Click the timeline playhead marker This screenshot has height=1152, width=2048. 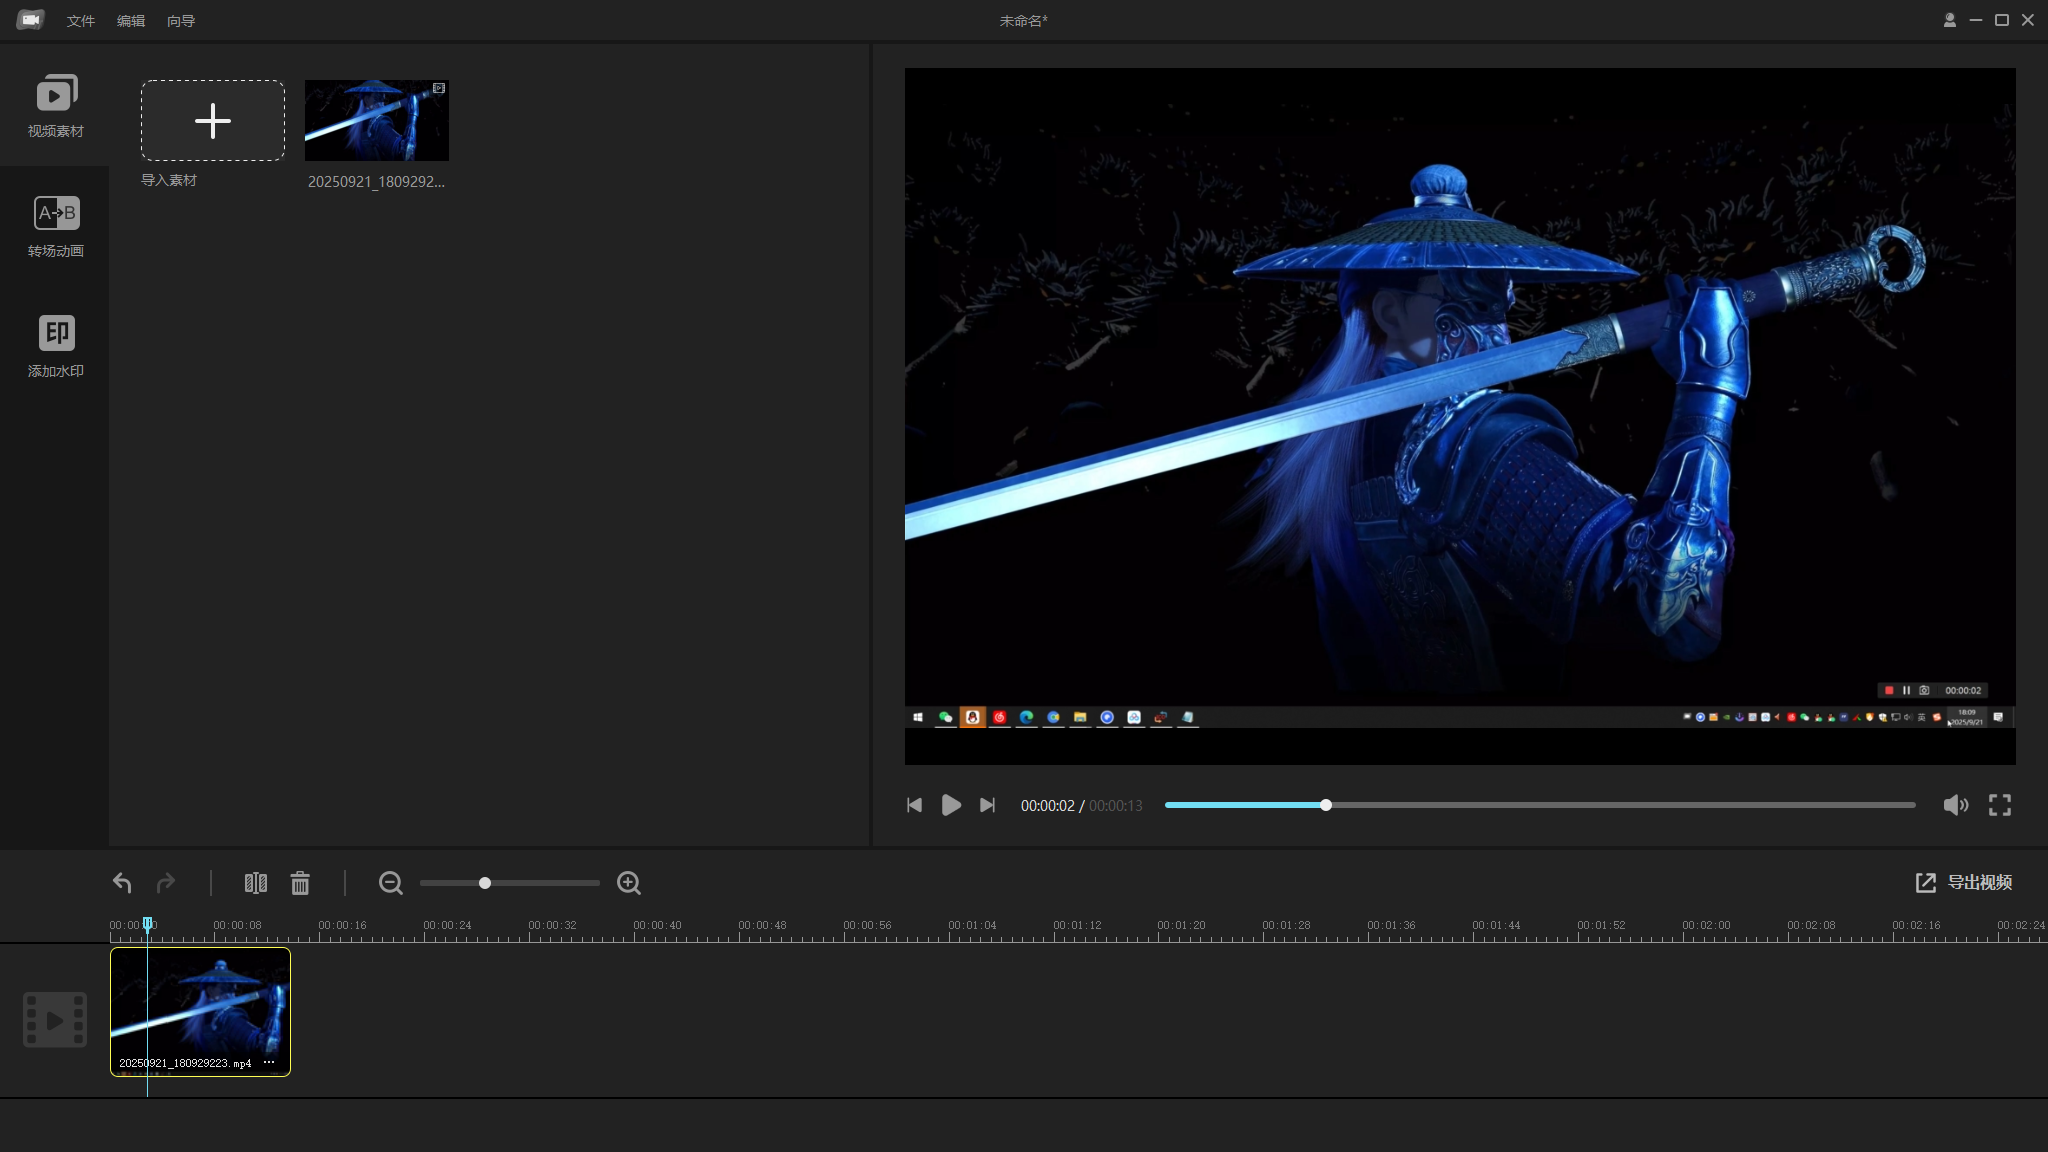pyautogui.click(x=148, y=925)
